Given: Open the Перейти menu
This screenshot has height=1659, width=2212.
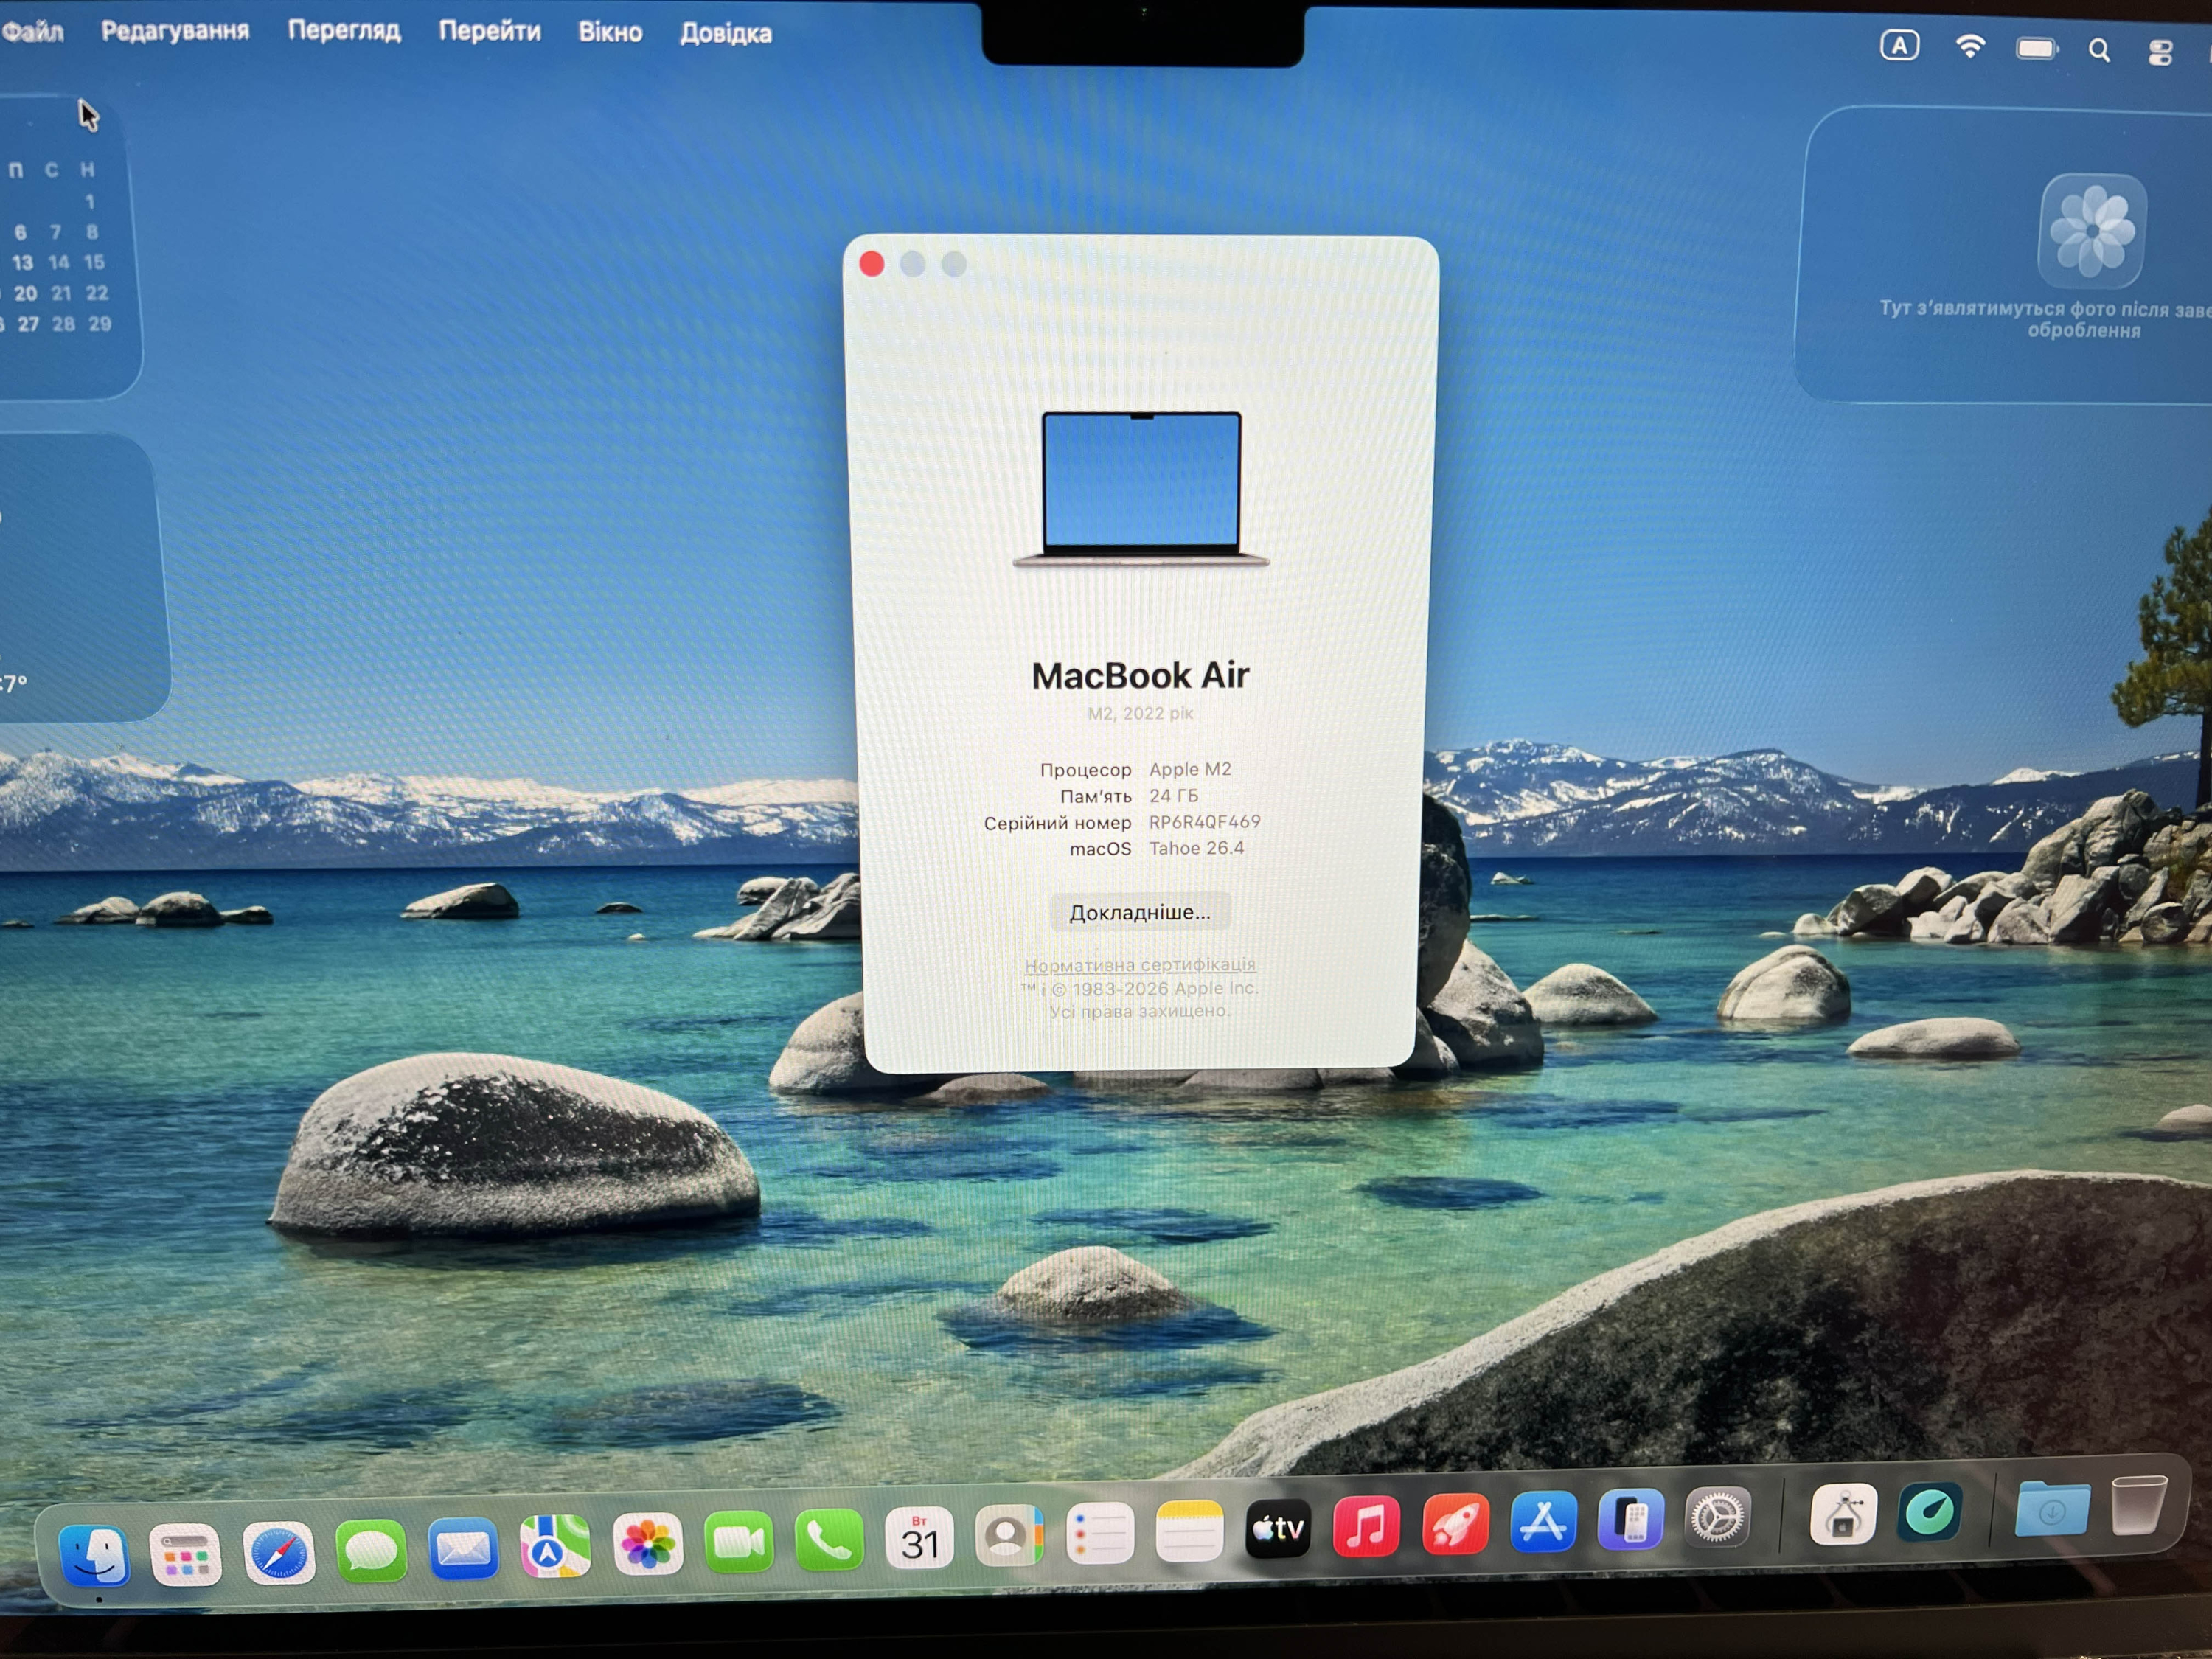Looking at the screenshot, I should pos(490,32).
